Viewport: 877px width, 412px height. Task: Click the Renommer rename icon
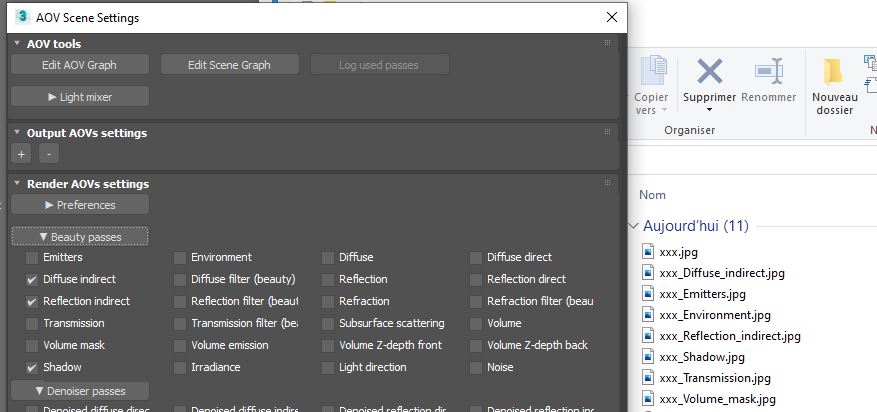[x=769, y=70]
